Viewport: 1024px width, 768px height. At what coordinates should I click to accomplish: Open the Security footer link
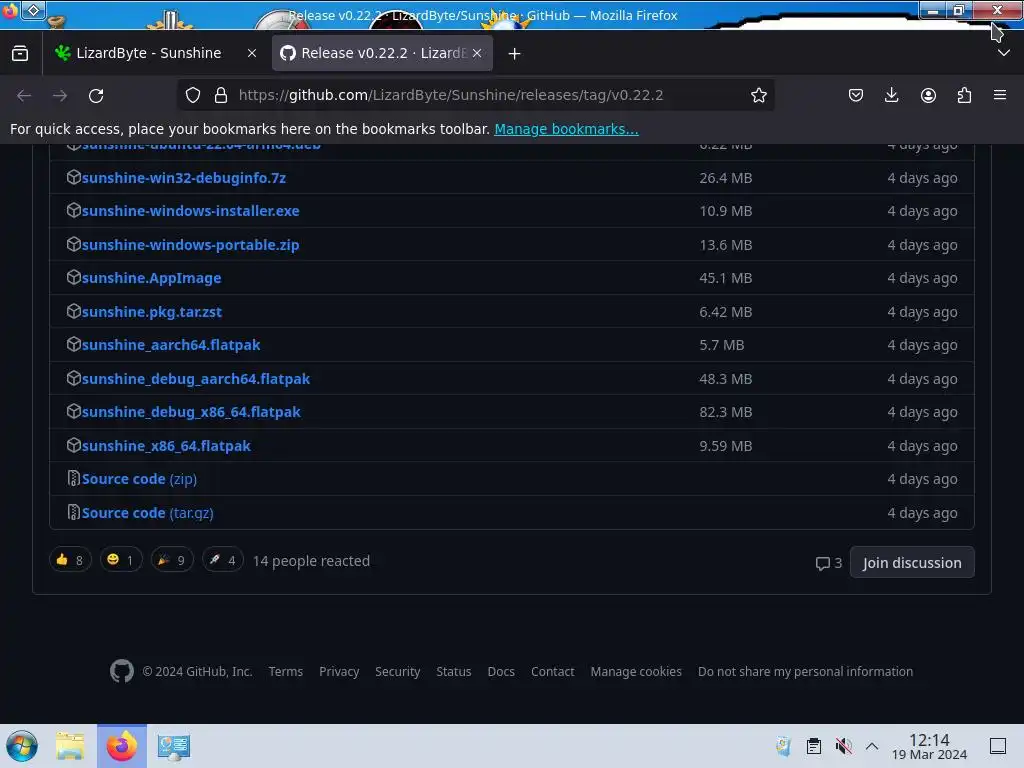point(398,671)
